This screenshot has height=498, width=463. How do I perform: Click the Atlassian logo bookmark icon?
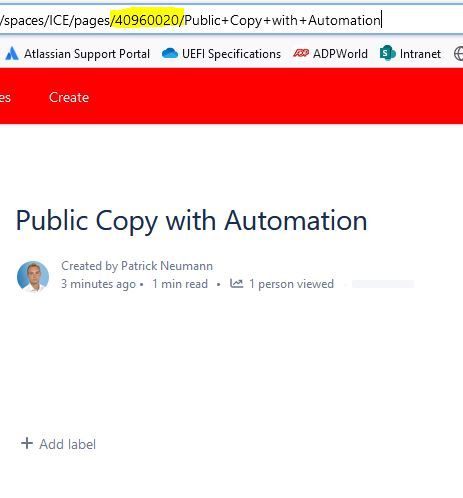[12, 54]
